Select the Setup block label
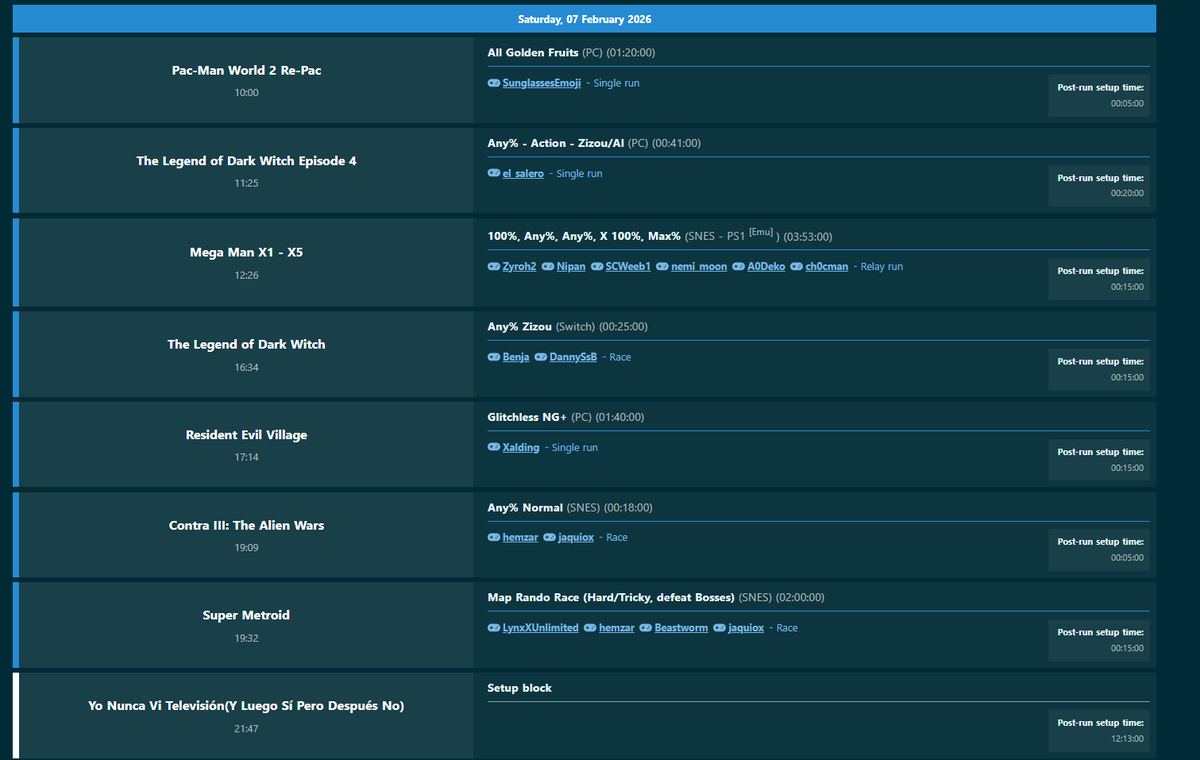The width and height of the screenshot is (1200, 760). click(x=519, y=688)
